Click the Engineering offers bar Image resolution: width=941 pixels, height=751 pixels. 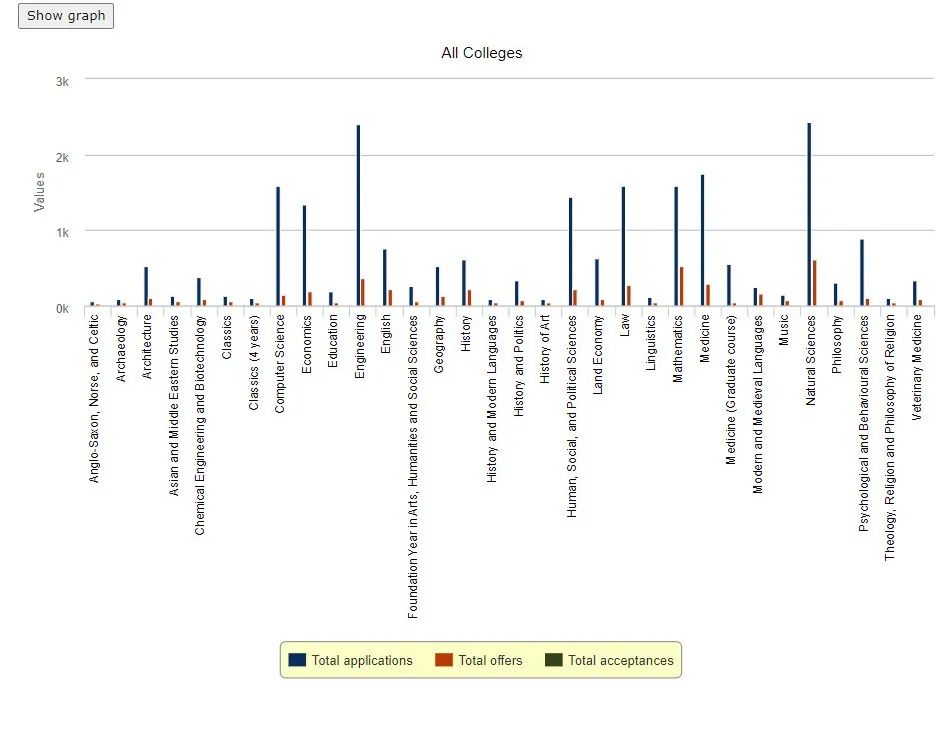tap(362, 293)
